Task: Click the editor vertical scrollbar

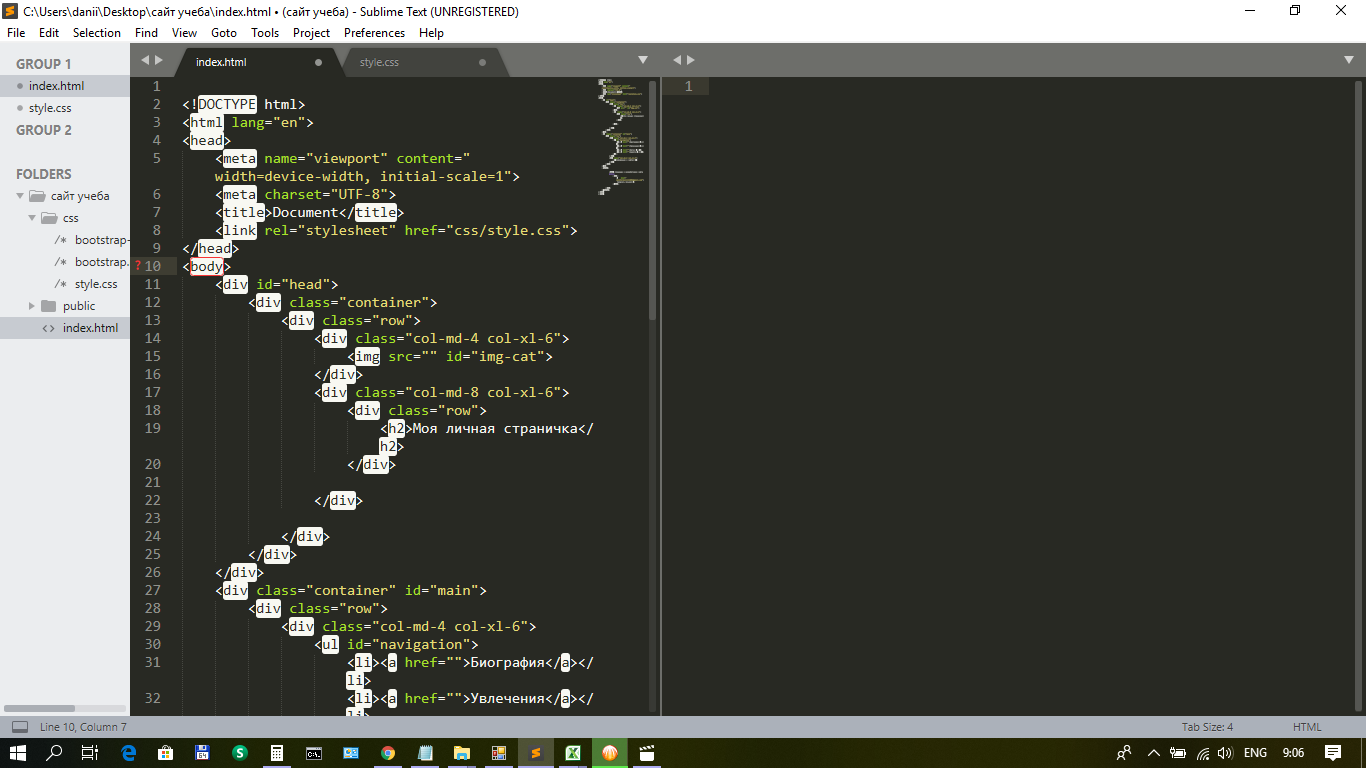Action: (x=653, y=200)
